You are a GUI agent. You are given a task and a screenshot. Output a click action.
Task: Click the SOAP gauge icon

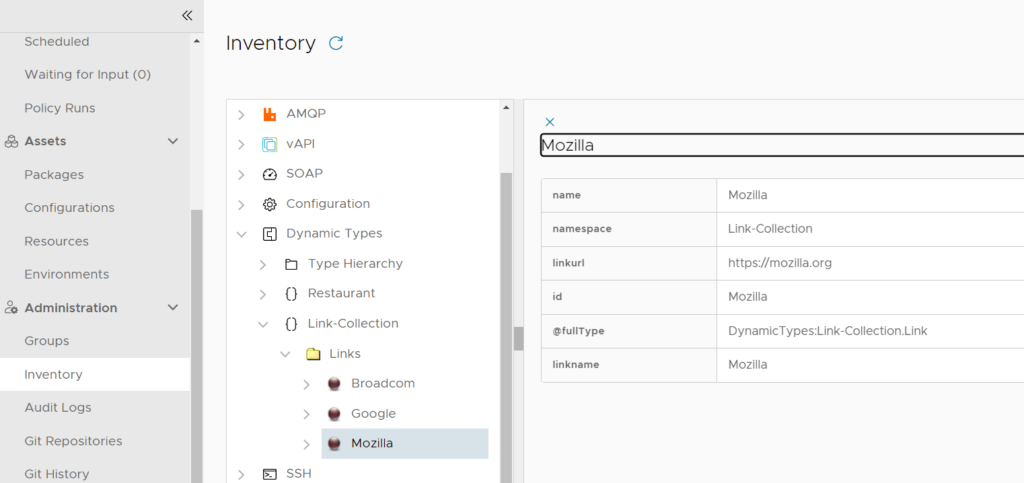click(x=269, y=174)
